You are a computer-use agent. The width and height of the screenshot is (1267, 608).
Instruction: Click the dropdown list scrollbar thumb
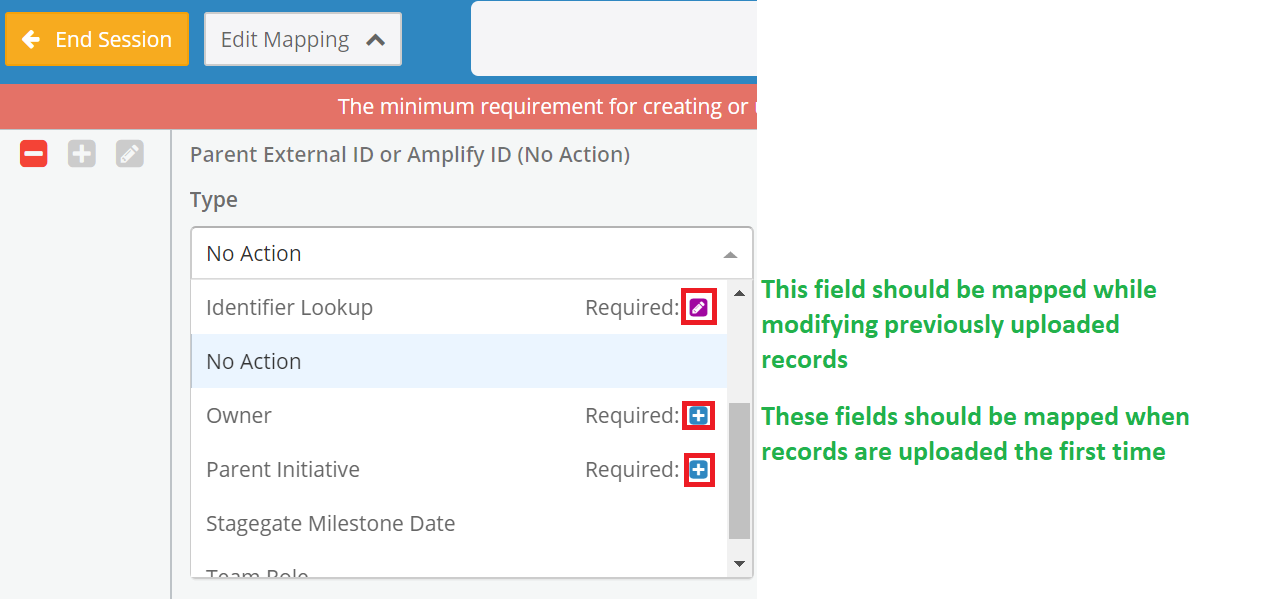coord(739,470)
